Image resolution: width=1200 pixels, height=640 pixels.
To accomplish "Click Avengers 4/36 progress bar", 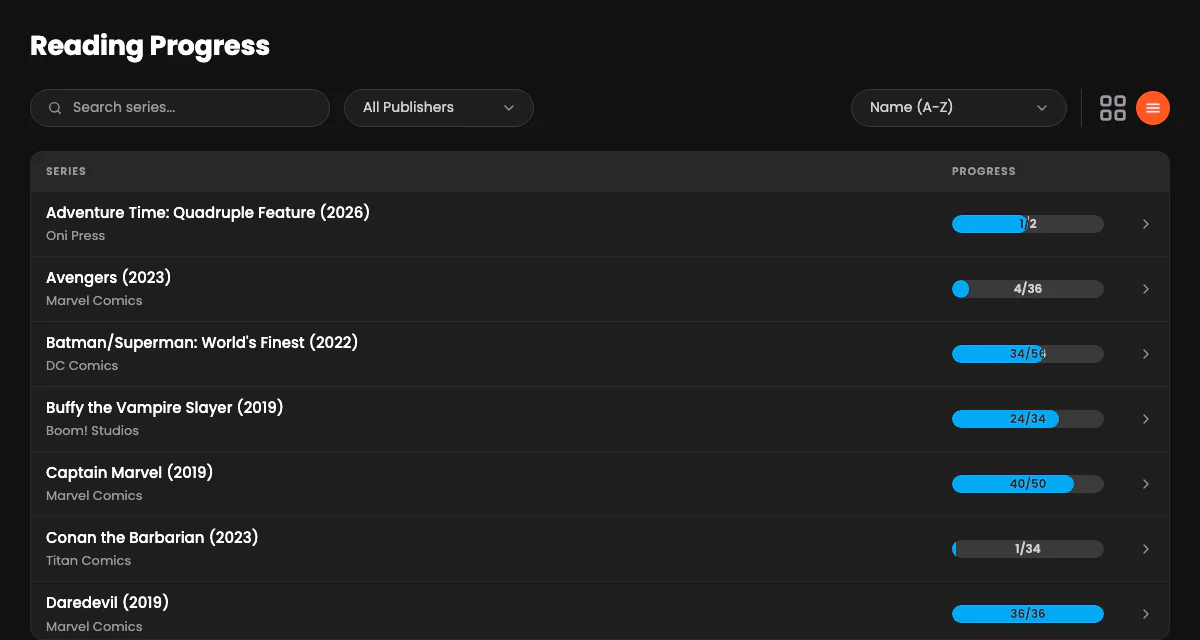I will (1028, 289).
